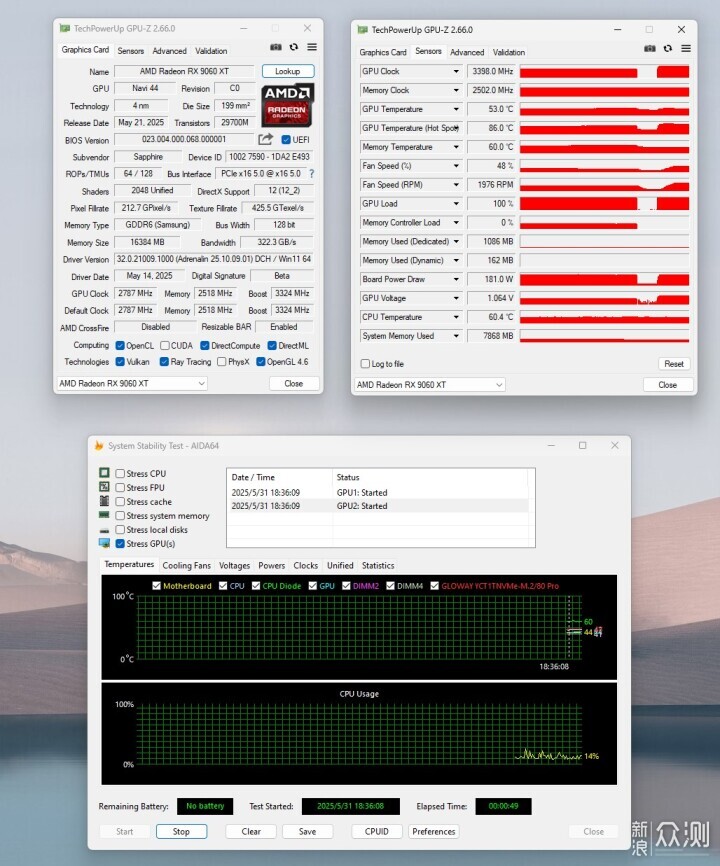The image size is (720, 866).
Task: Click the Lookup button
Action: click(x=288, y=71)
